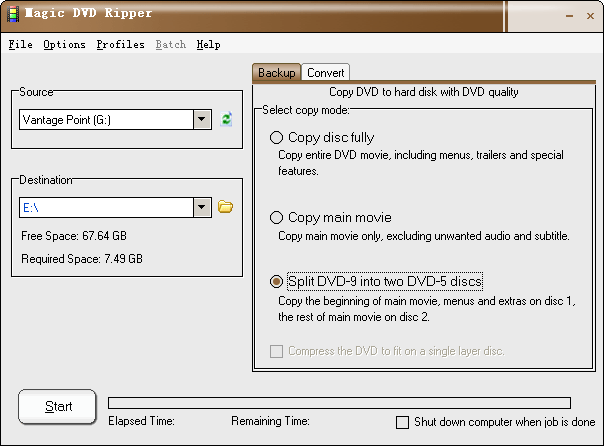Select the Copy main movie option

tap(277, 217)
